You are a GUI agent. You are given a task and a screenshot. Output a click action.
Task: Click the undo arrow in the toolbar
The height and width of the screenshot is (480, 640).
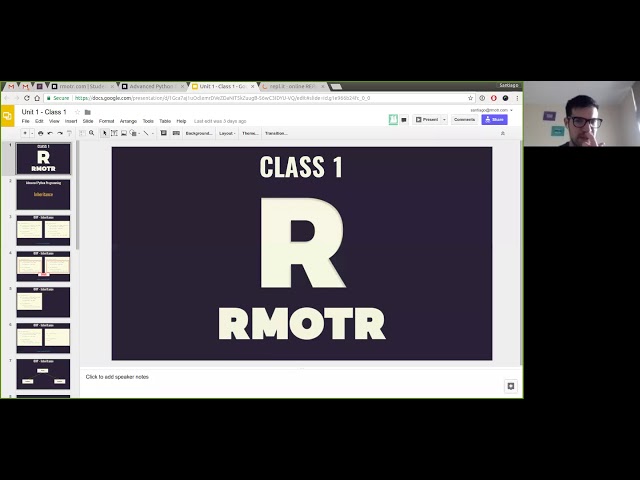click(50, 133)
